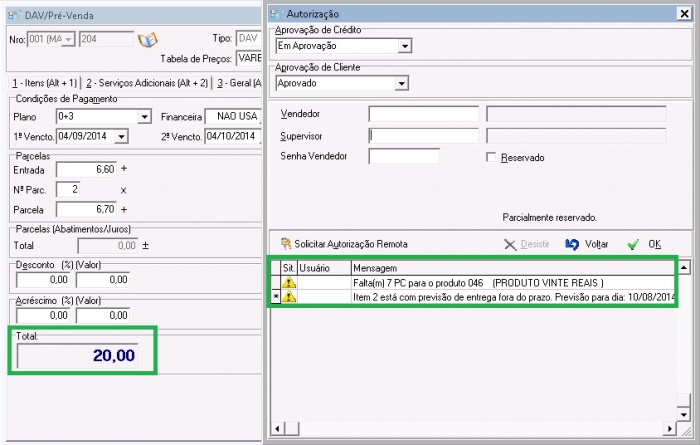Focus the Senha Vendedor password field

(404, 157)
